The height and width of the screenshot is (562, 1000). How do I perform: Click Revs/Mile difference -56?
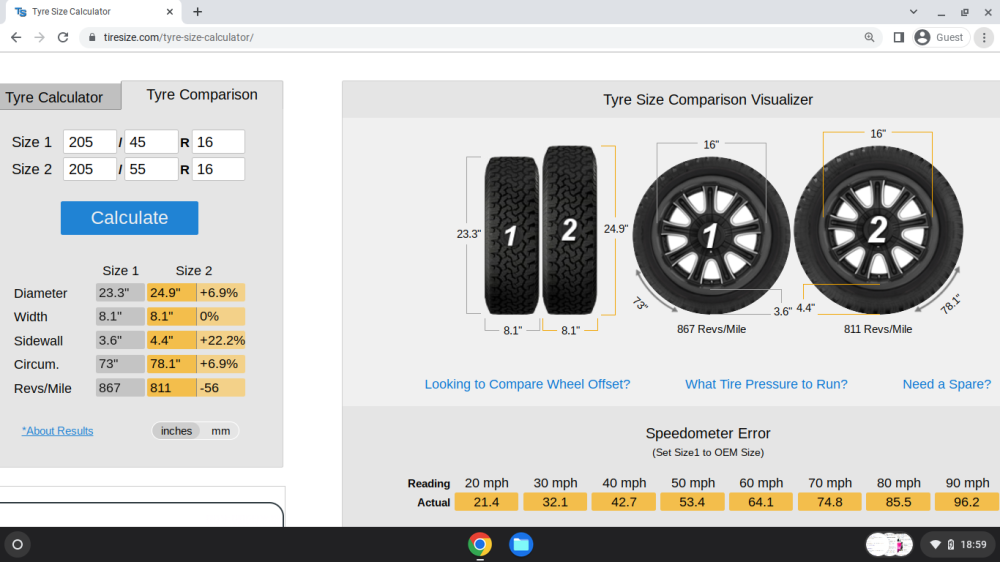point(221,388)
